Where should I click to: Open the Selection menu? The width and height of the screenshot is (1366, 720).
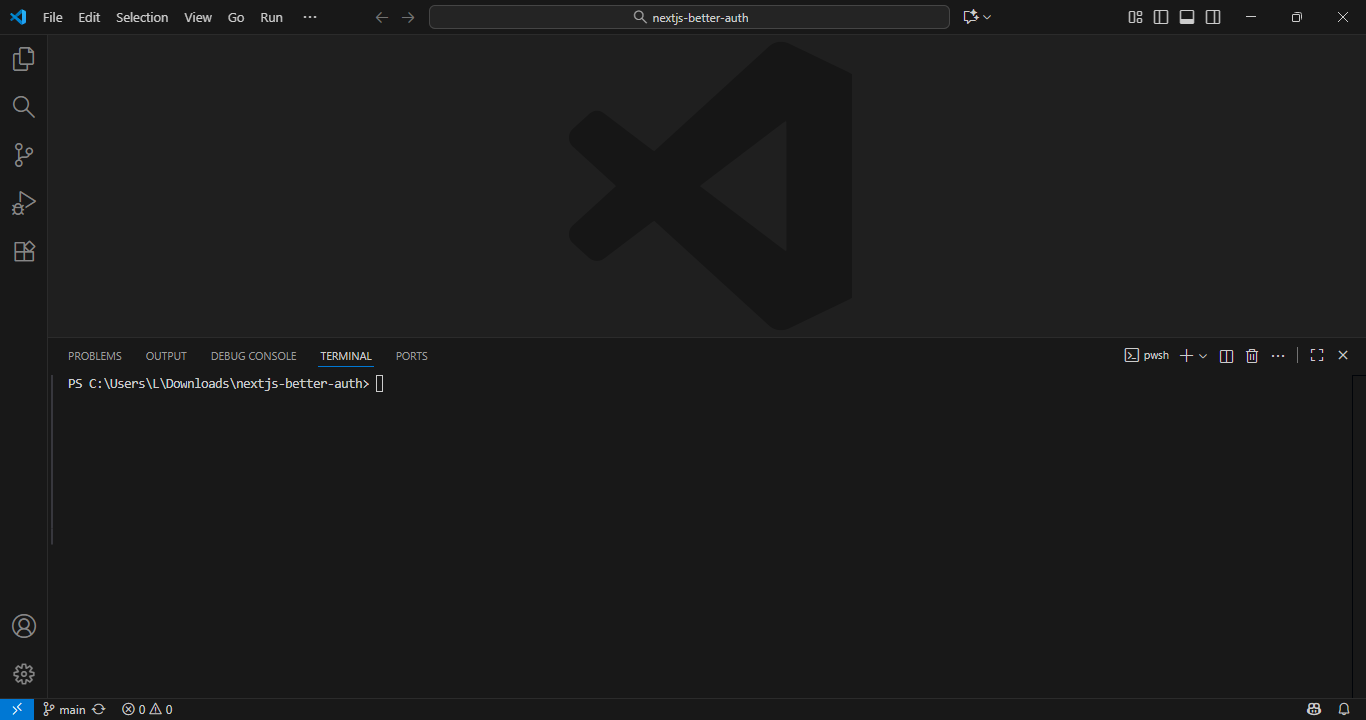click(142, 17)
